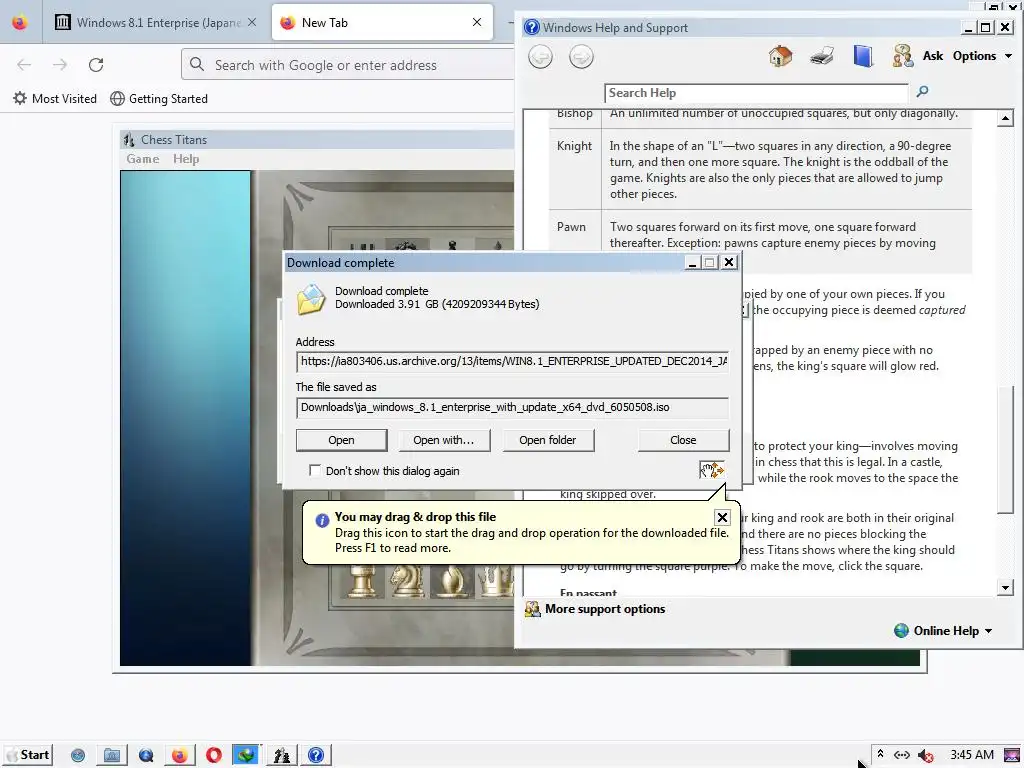This screenshot has height=768, width=1024.
Task: Click the network tray icon
Action: coord(902,755)
